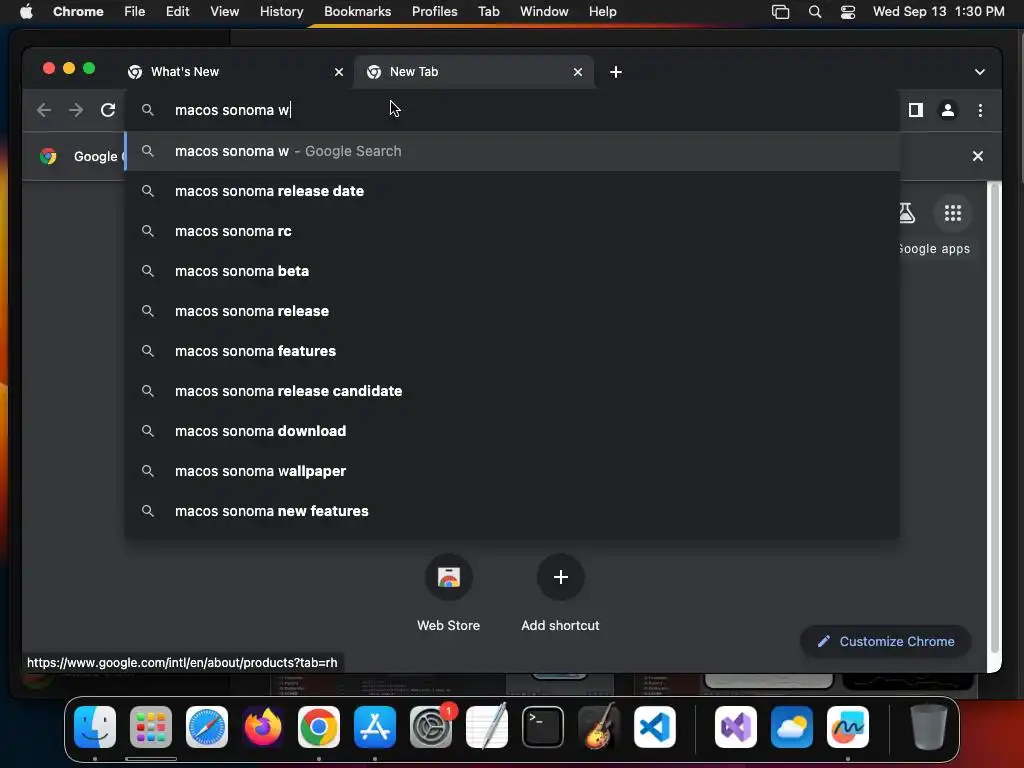The image size is (1024, 768).
Task: Open the Chrome app menu
Action: click(x=78, y=12)
